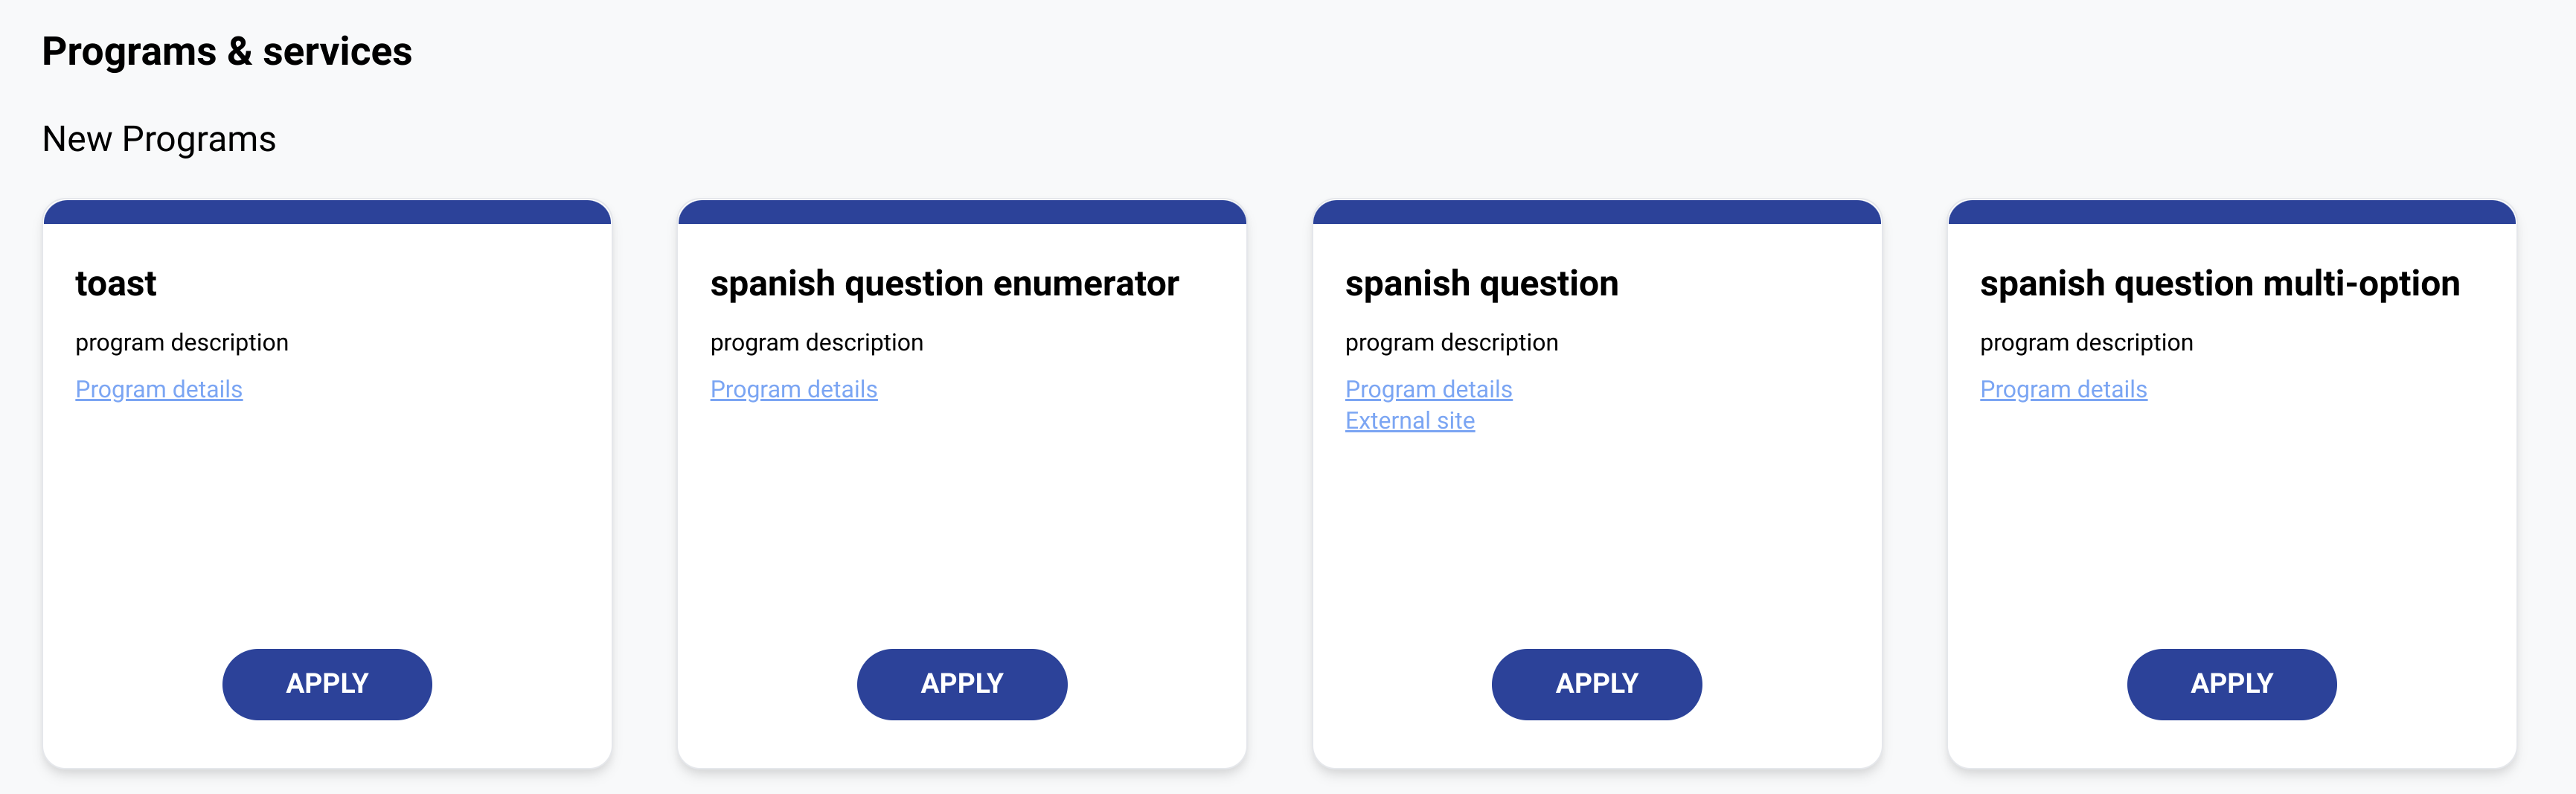Image resolution: width=2576 pixels, height=794 pixels.
Task: Visit the External site link for spanish question
Action: (1410, 421)
